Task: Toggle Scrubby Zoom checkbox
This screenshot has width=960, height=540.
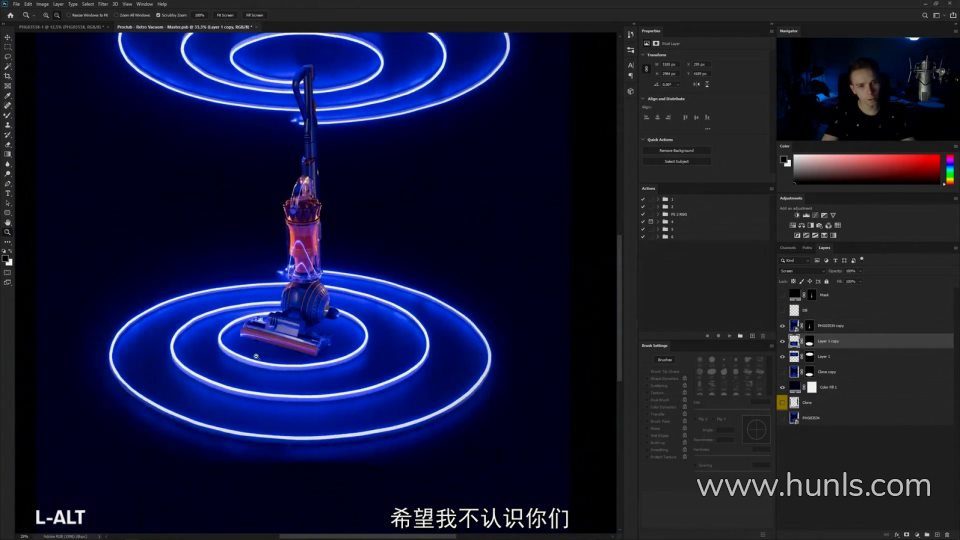Action: coord(158,15)
